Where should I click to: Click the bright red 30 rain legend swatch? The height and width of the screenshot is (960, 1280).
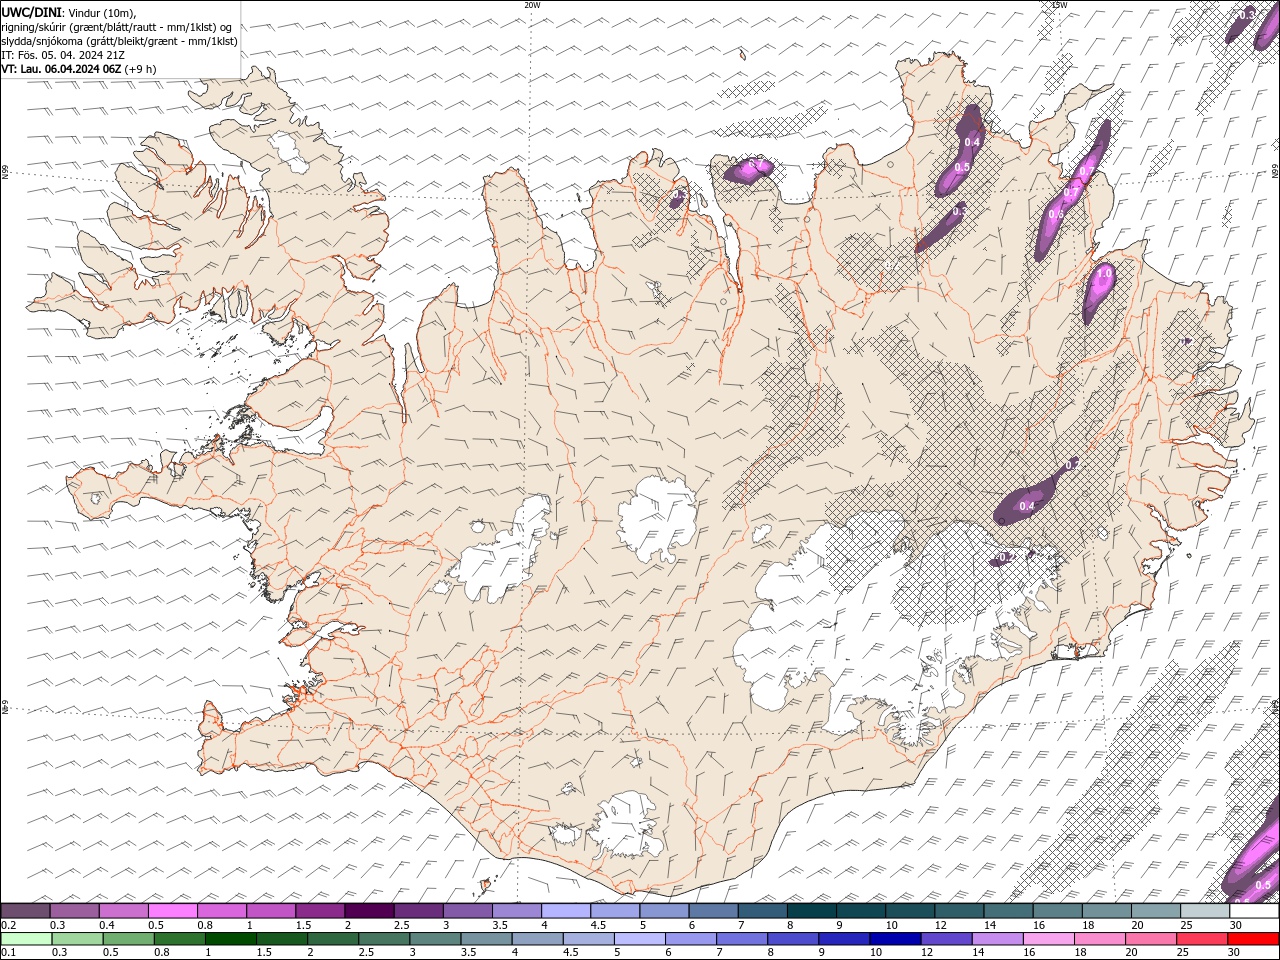click(x=1254, y=939)
